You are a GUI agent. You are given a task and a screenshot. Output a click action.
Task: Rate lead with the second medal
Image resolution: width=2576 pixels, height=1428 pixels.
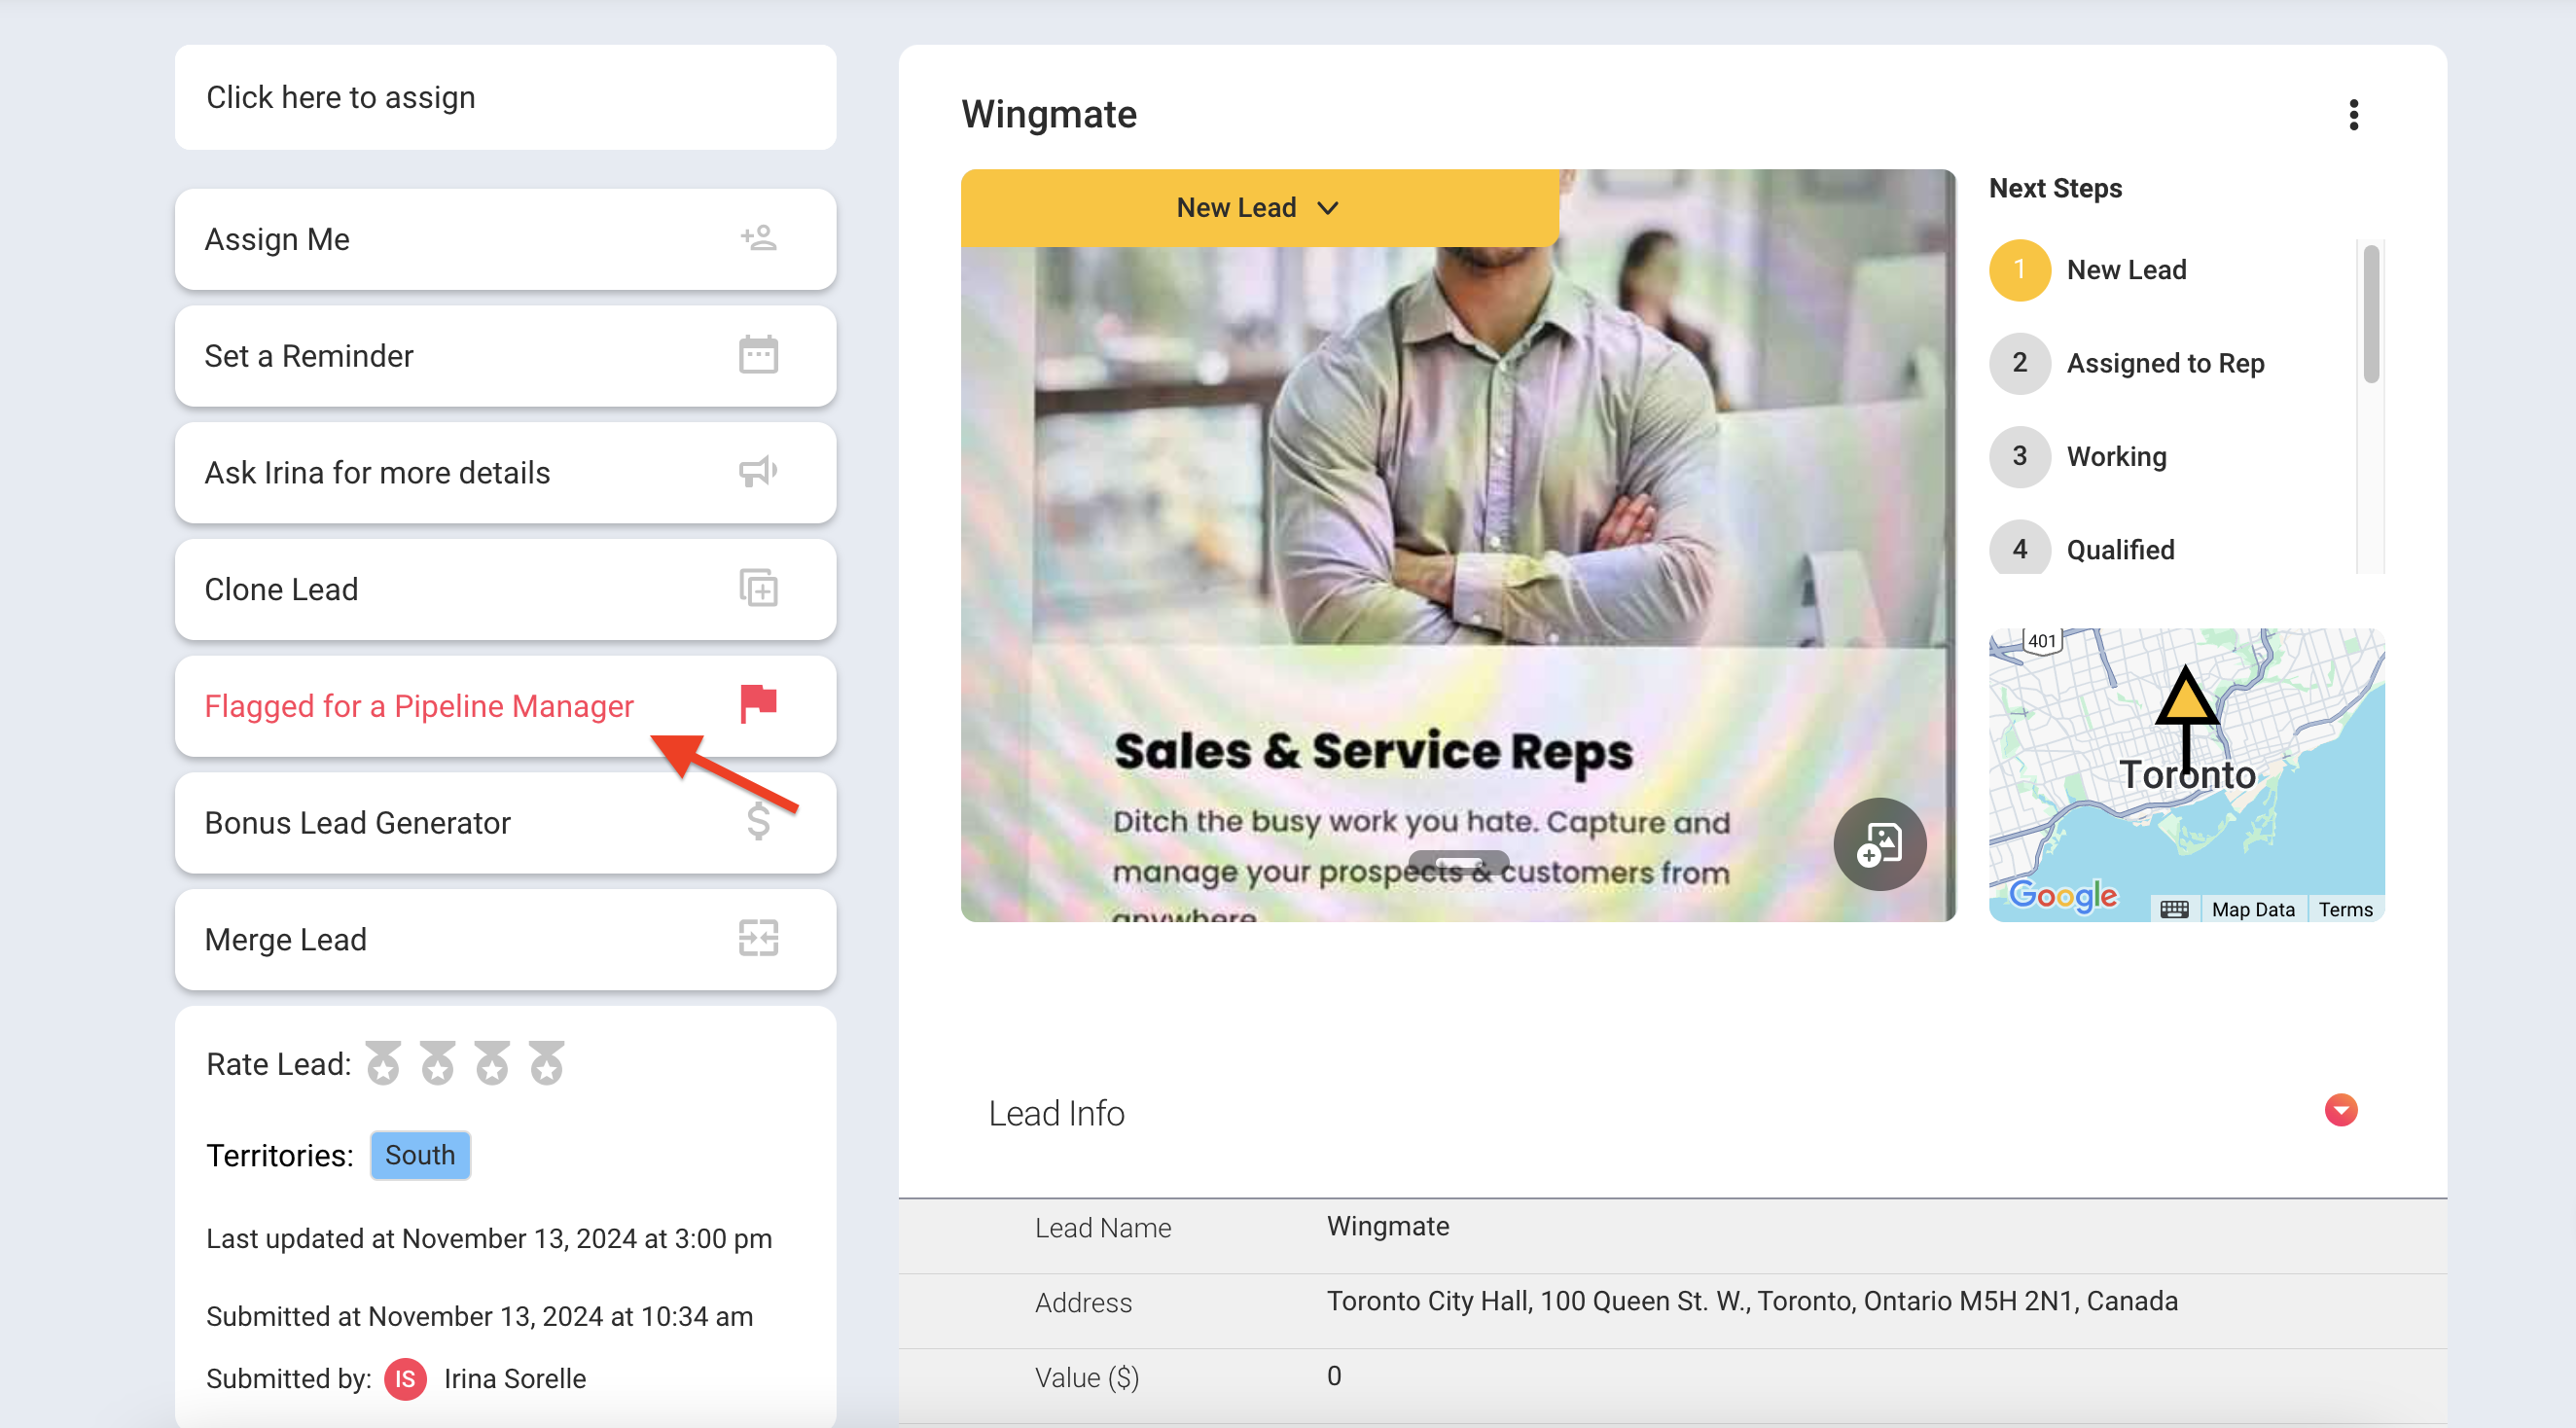[x=437, y=1063]
